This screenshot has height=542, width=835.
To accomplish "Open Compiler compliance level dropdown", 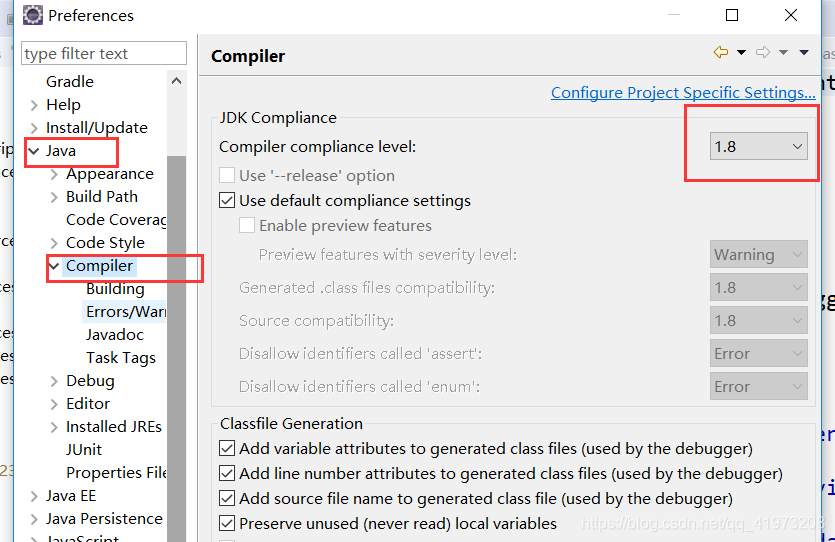I will (758, 146).
